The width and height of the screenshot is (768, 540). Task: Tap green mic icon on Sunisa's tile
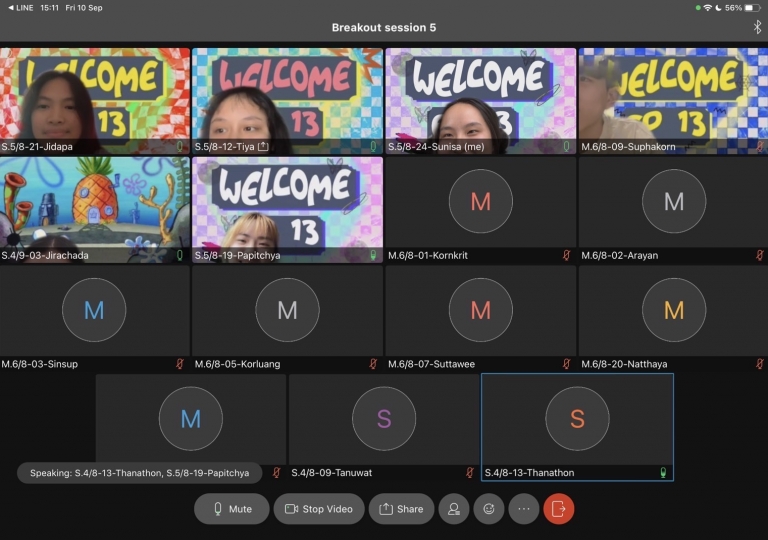click(567, 146)
